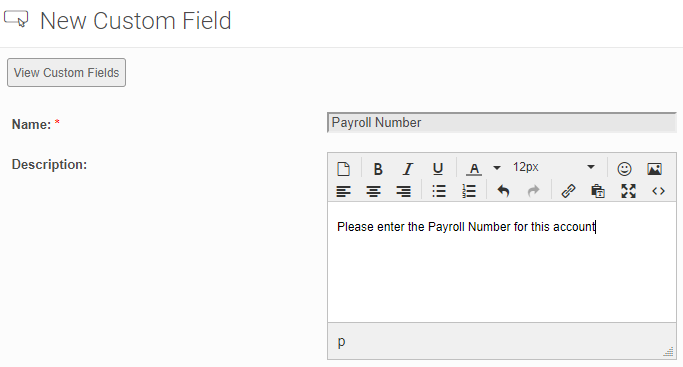
Task: Toggle Italic formatting
Action: 408,168
